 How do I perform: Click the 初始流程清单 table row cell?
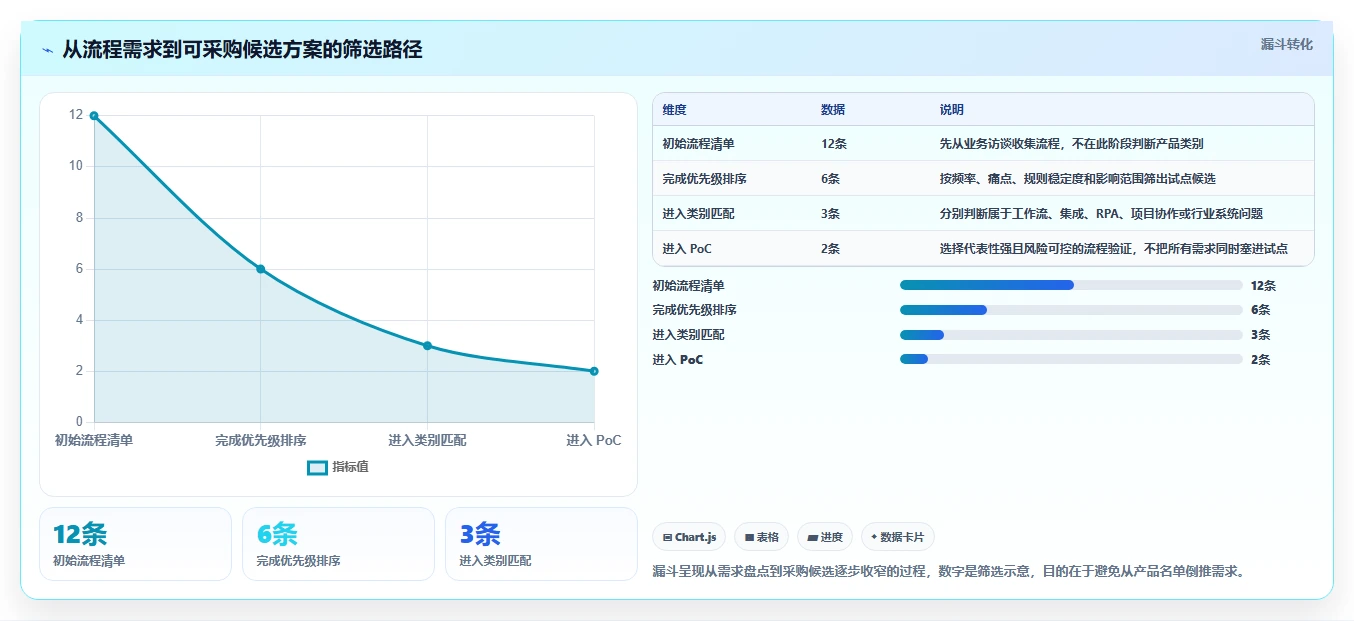pyautogui.click(x=698, y=143)
